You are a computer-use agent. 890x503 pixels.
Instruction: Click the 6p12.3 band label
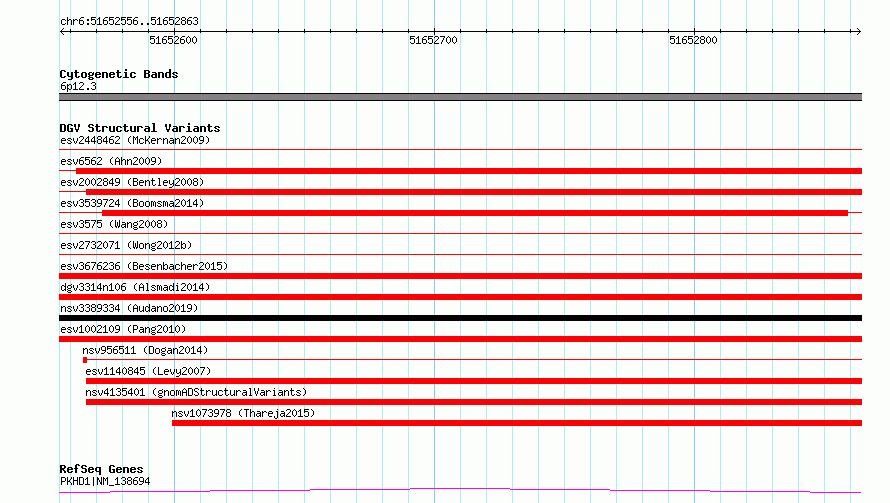tap(78, 86)
